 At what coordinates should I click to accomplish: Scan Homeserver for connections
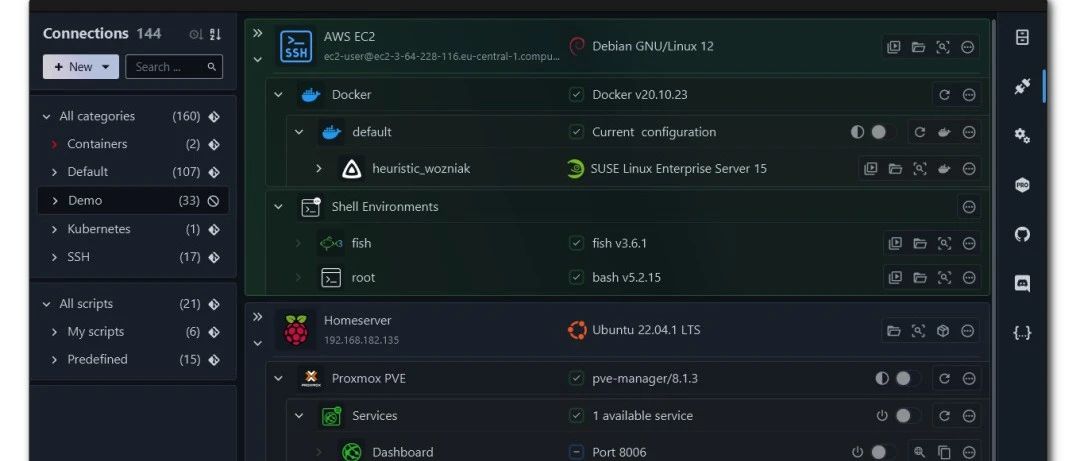pos(918,331)
